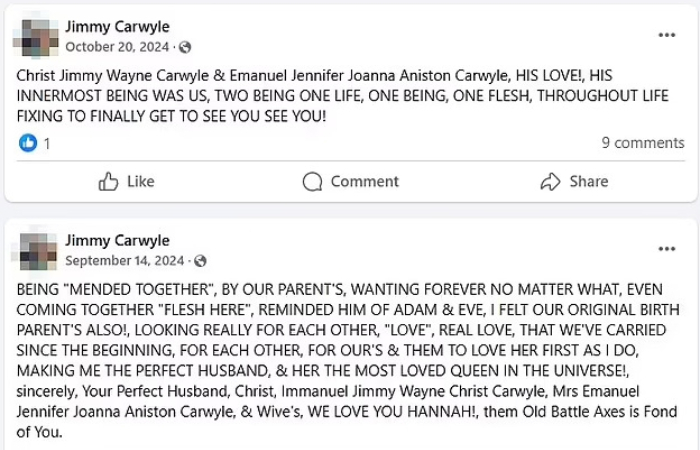Click globe privacy icon on September 14 post
The image size is (700, 450).
click(199, 260)
